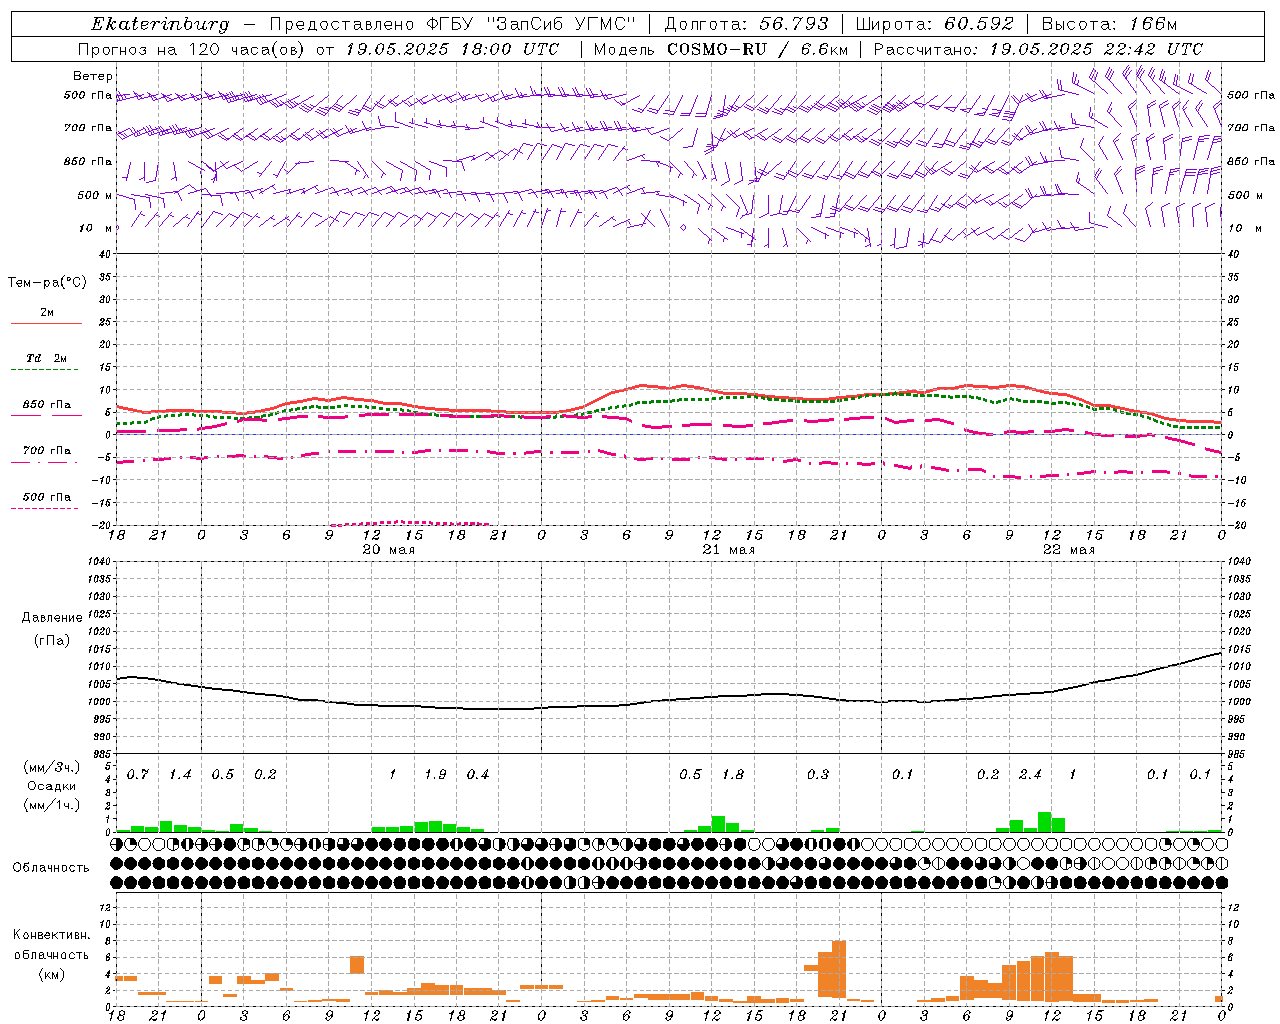Click the 1.9 precipitation value

tap(435, 775)
